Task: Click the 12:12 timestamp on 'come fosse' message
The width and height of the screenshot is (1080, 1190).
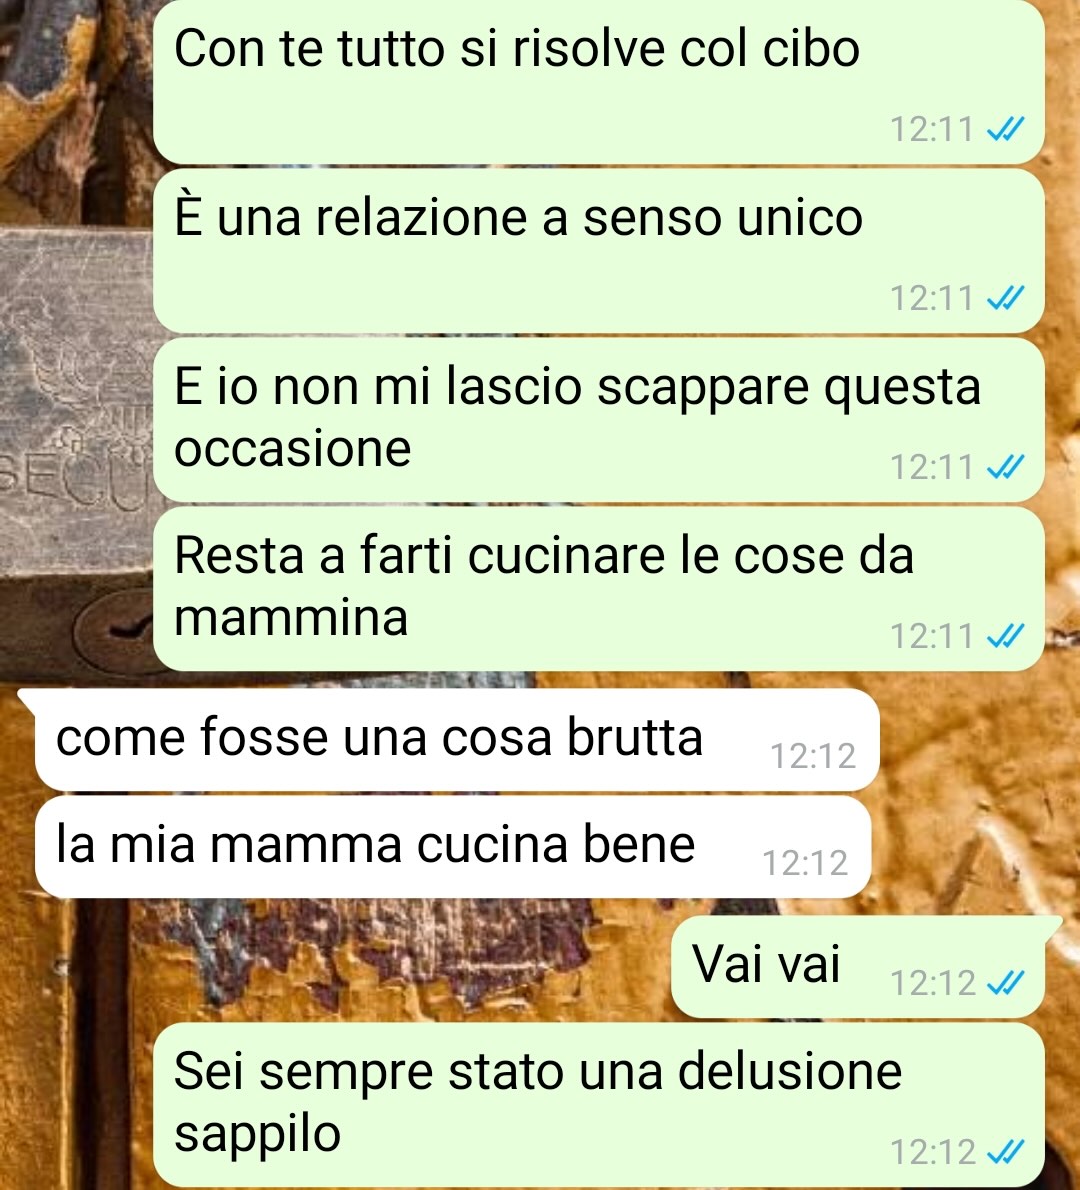Action: pos(813,756)
